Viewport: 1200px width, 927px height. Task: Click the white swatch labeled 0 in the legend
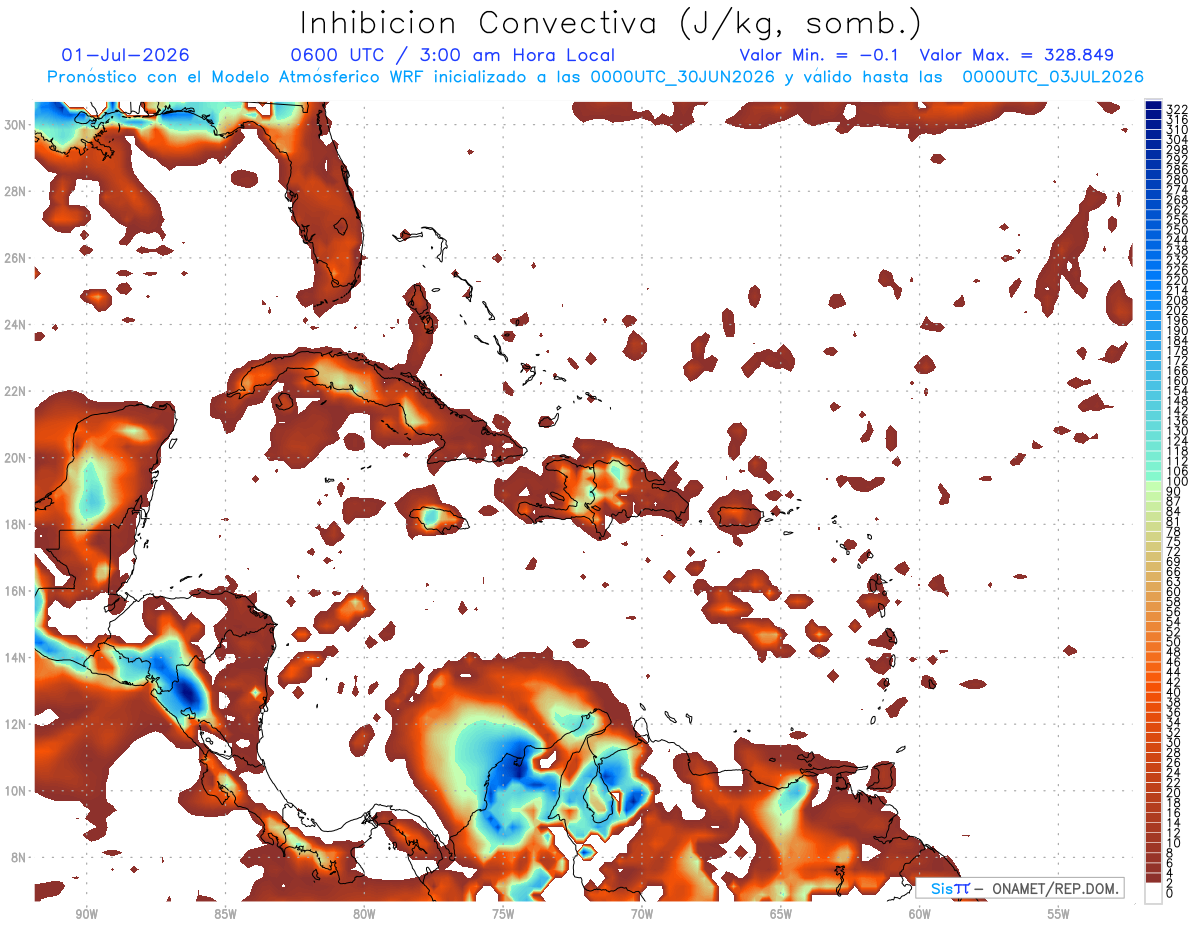tap(1154, 892)
